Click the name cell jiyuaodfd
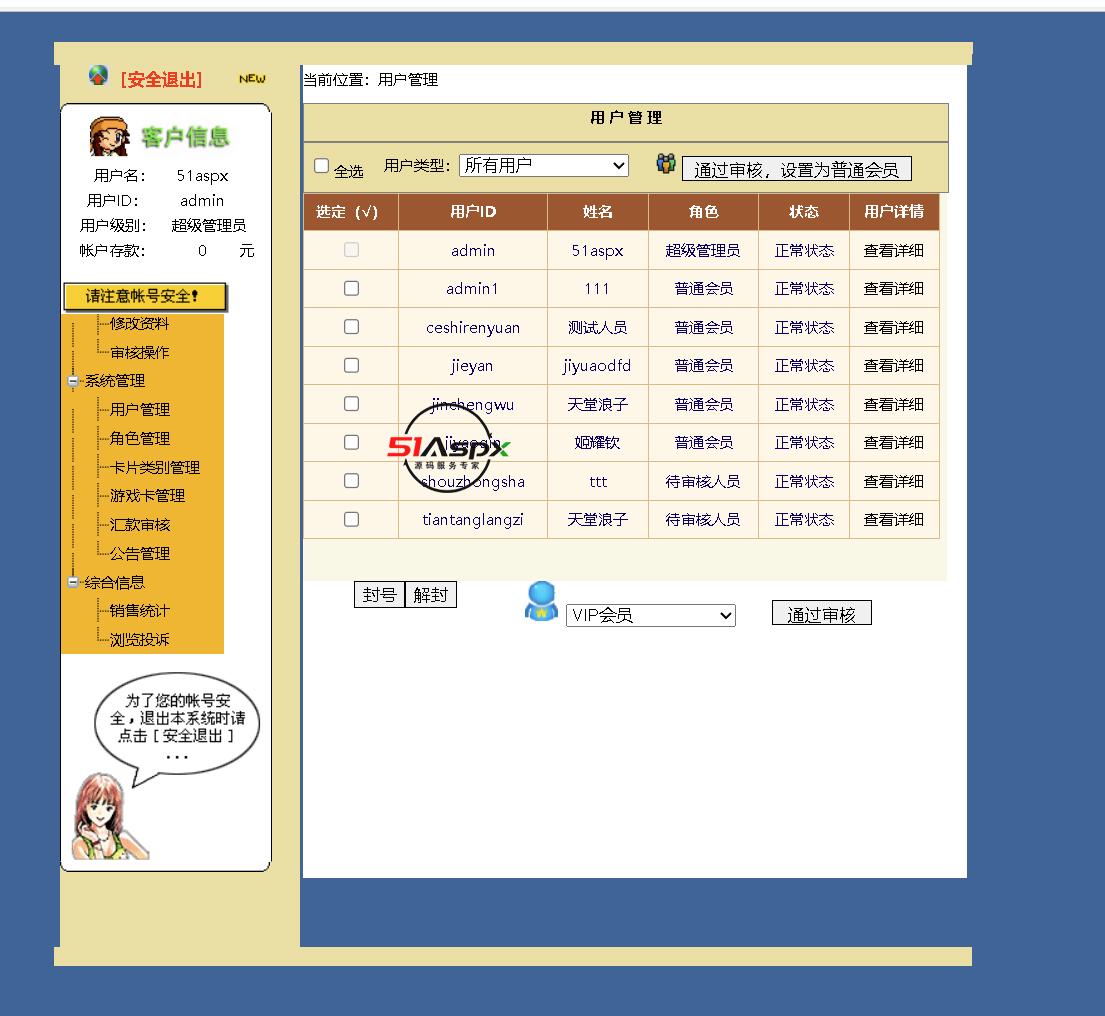Image resolution: width=1105 pixels, height=1016 pixels. [597, 366]
